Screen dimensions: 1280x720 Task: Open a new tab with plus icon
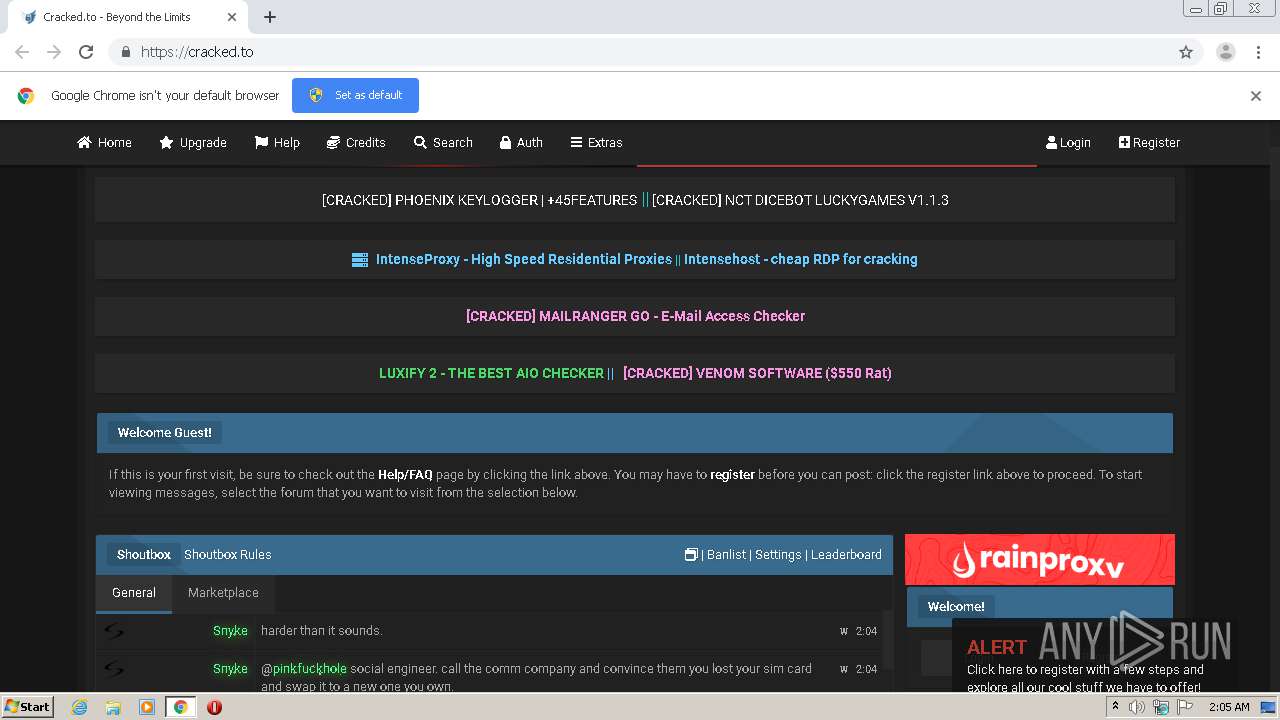click(270, 17)
